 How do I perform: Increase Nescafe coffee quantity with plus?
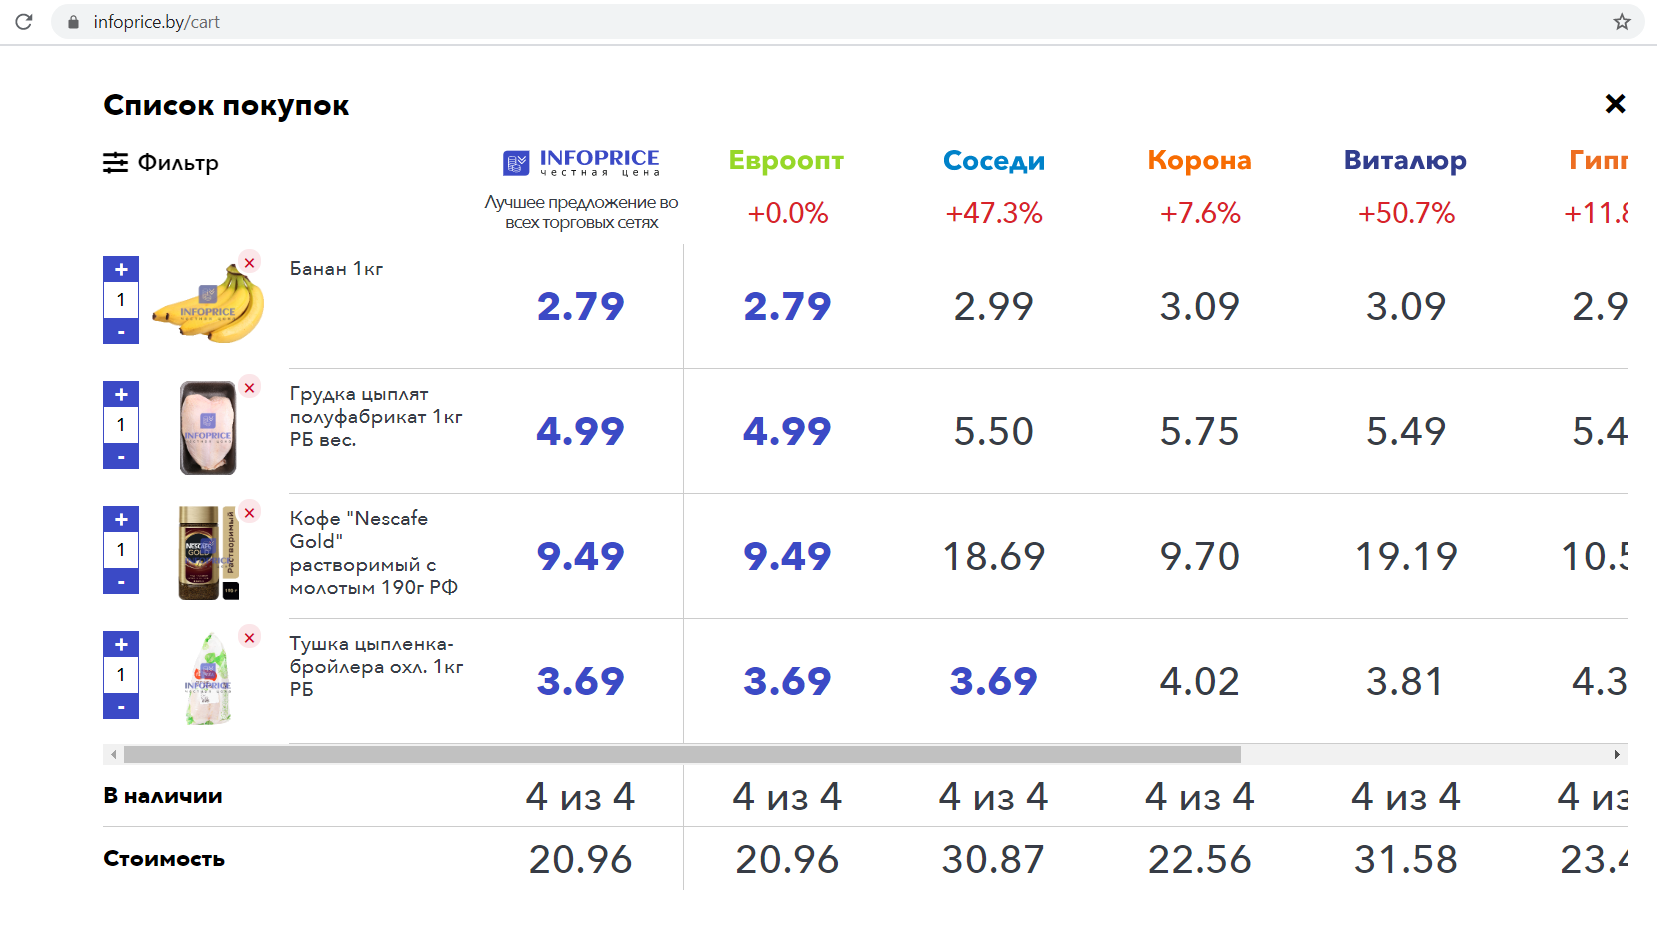pos(121,519)
